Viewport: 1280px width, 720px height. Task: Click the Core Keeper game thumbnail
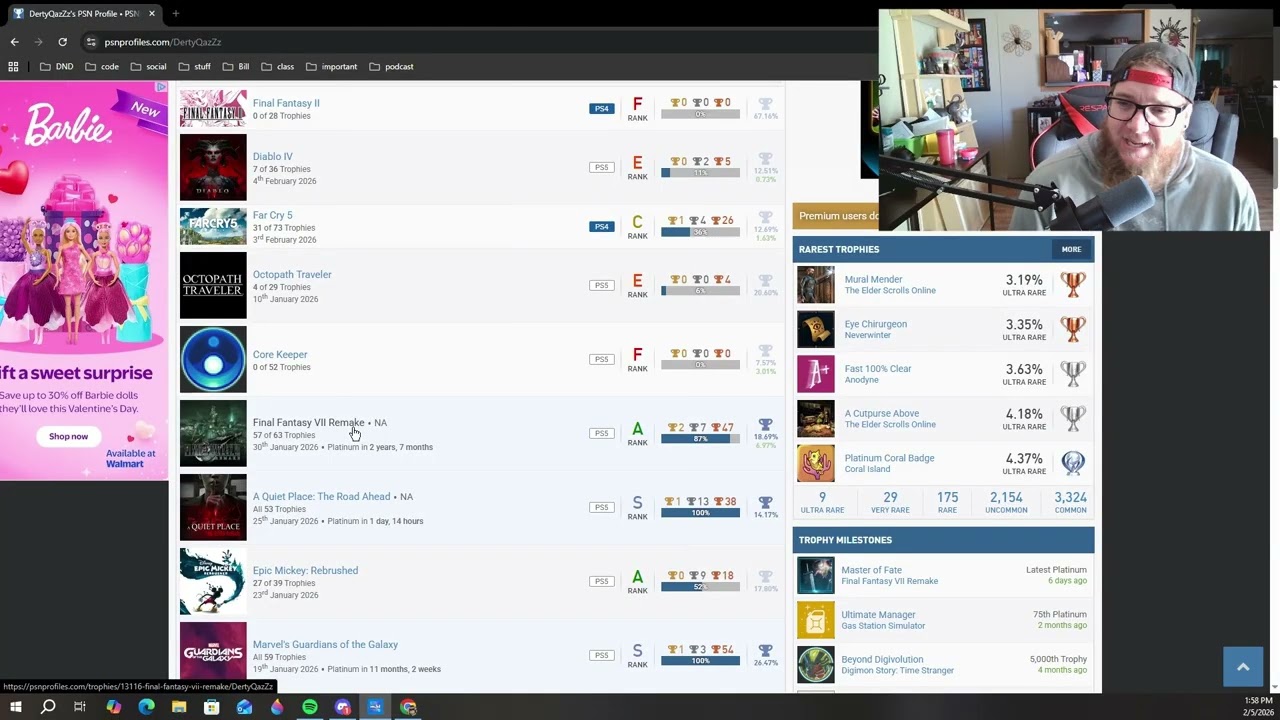213,359
